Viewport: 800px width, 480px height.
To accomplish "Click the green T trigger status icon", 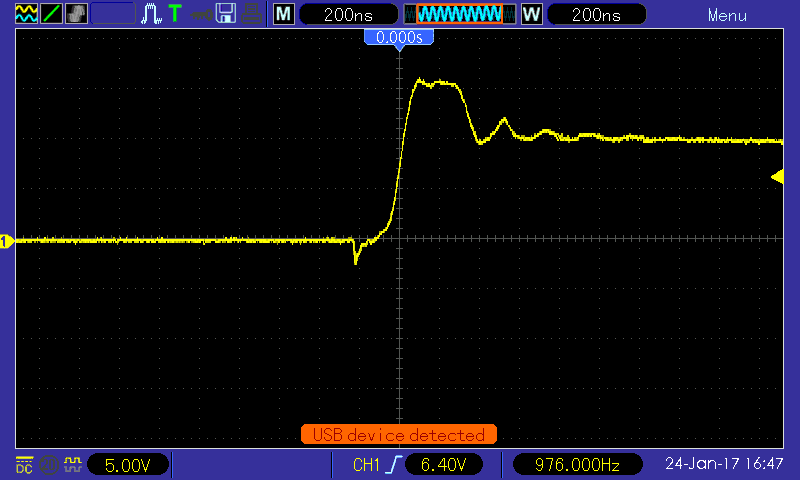I will tap(175, 13).
